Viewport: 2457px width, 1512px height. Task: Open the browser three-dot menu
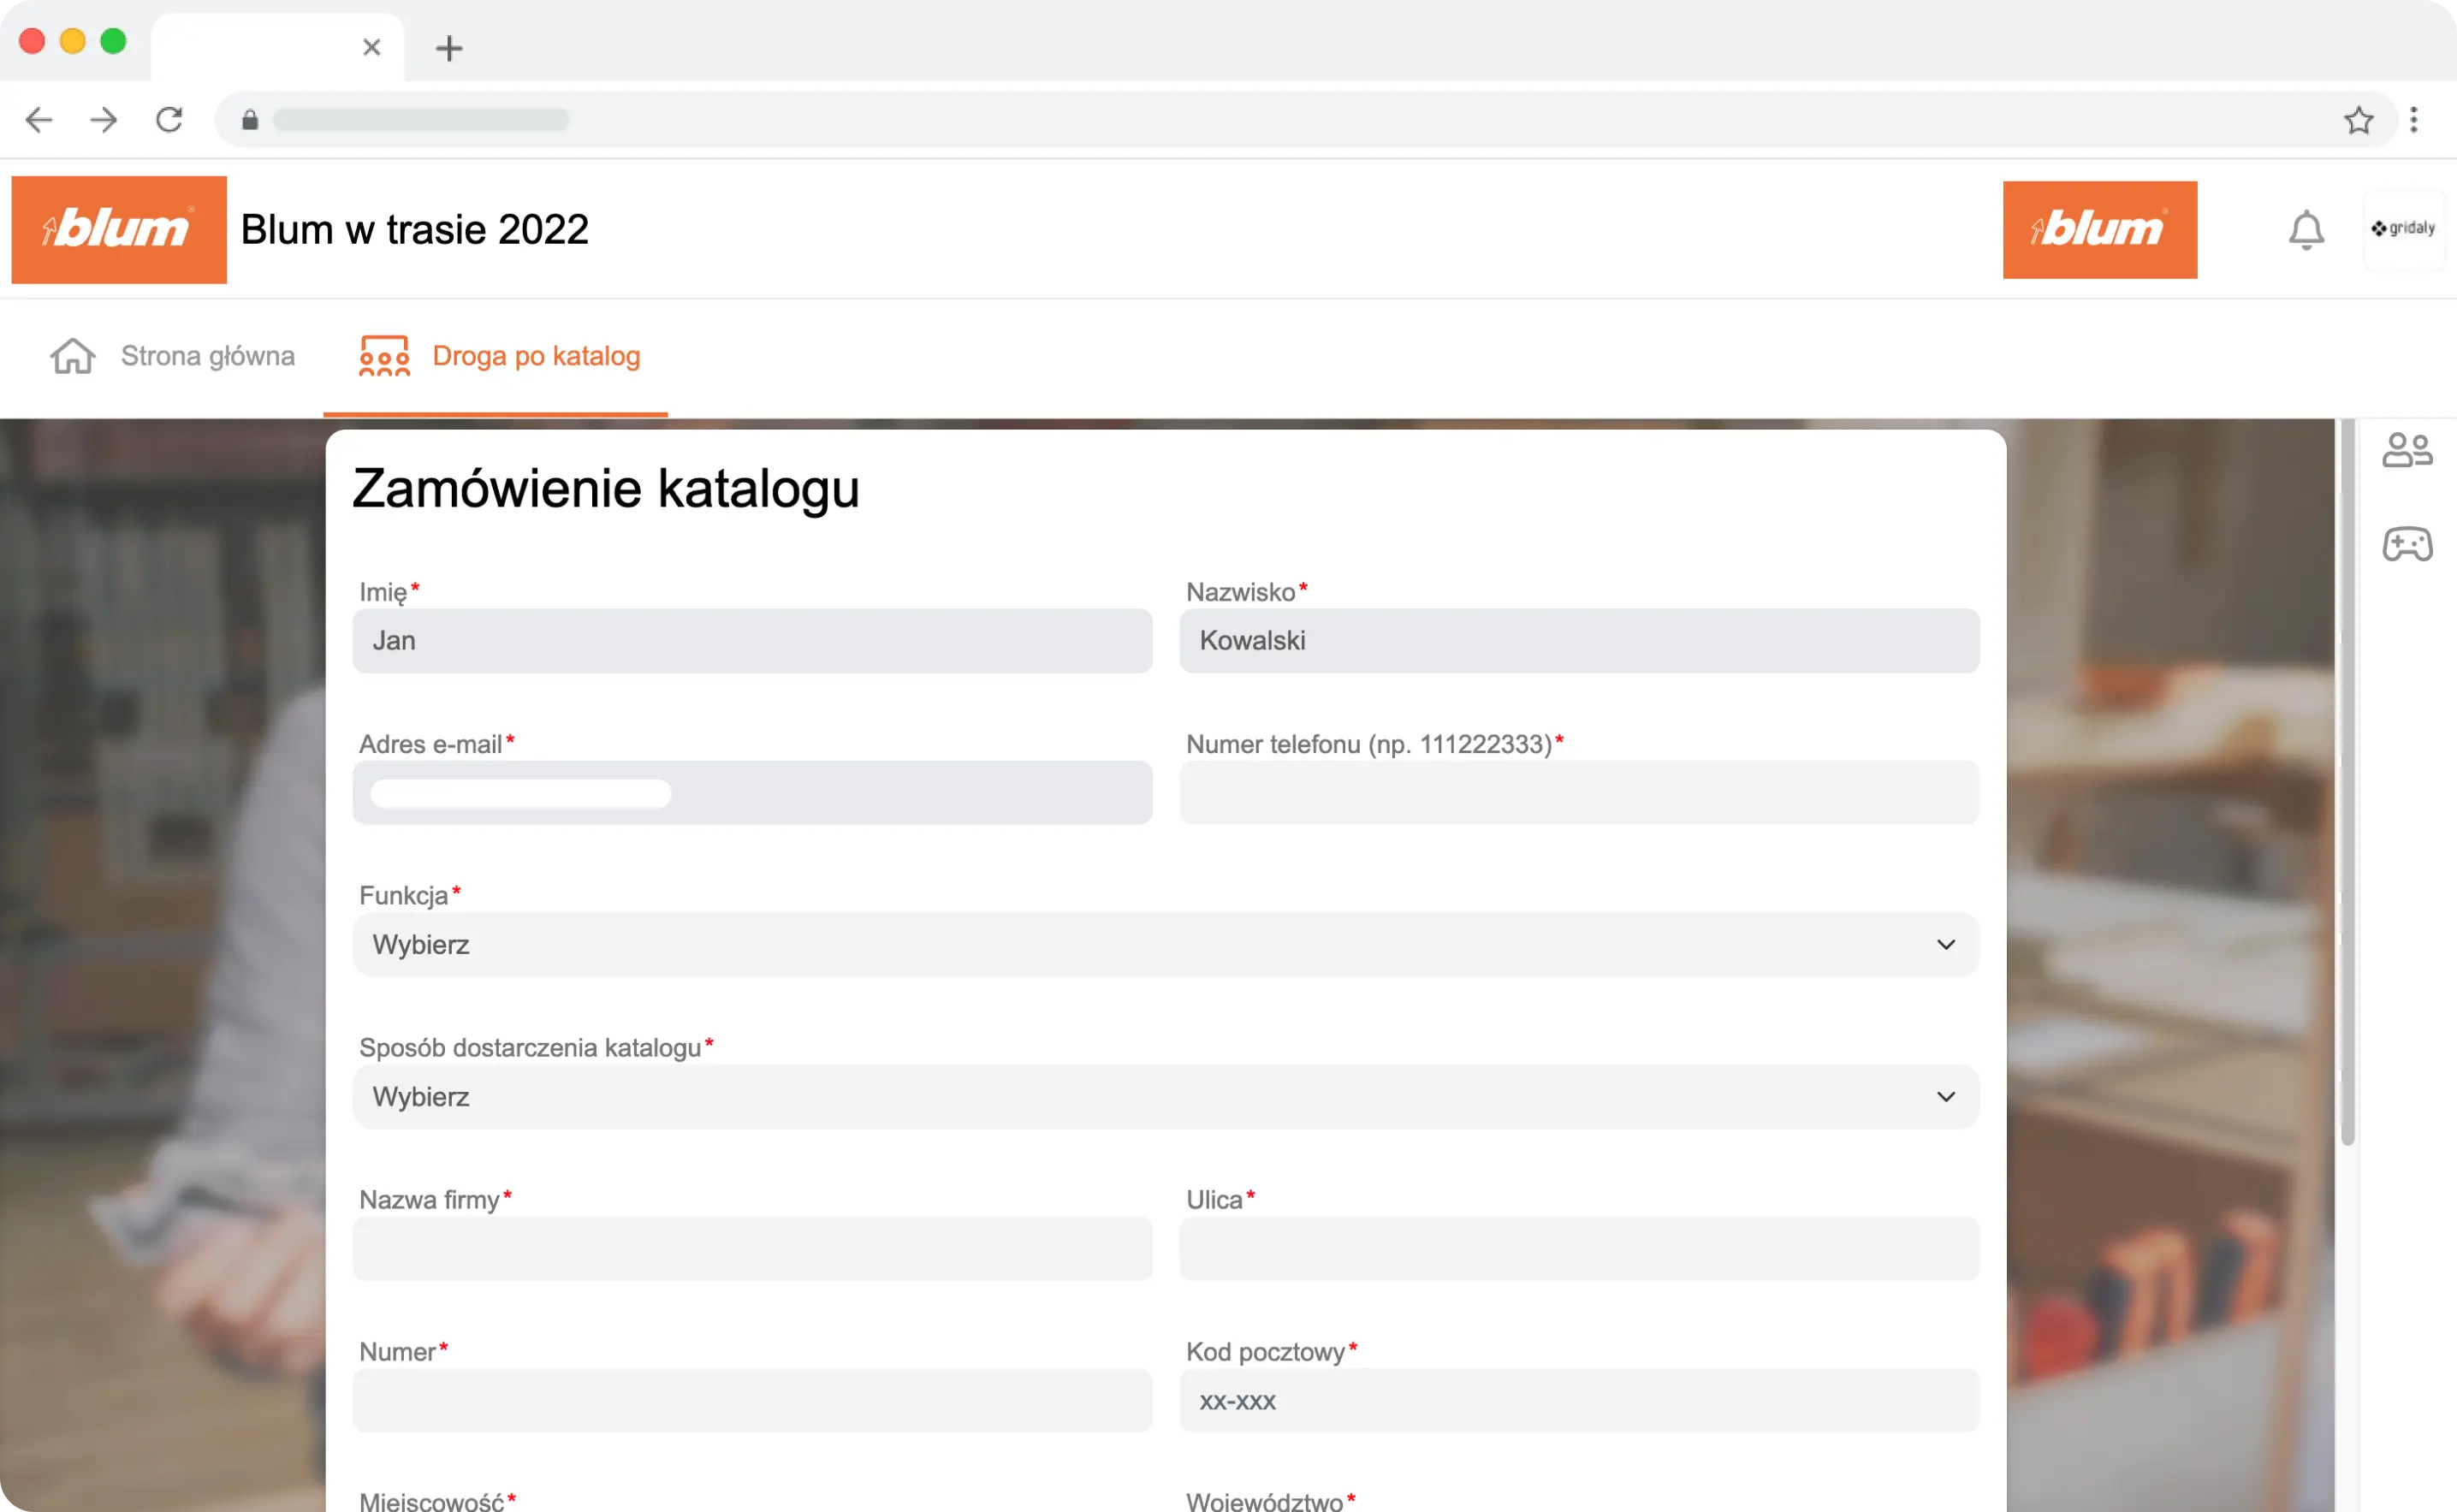[2414, 119]
